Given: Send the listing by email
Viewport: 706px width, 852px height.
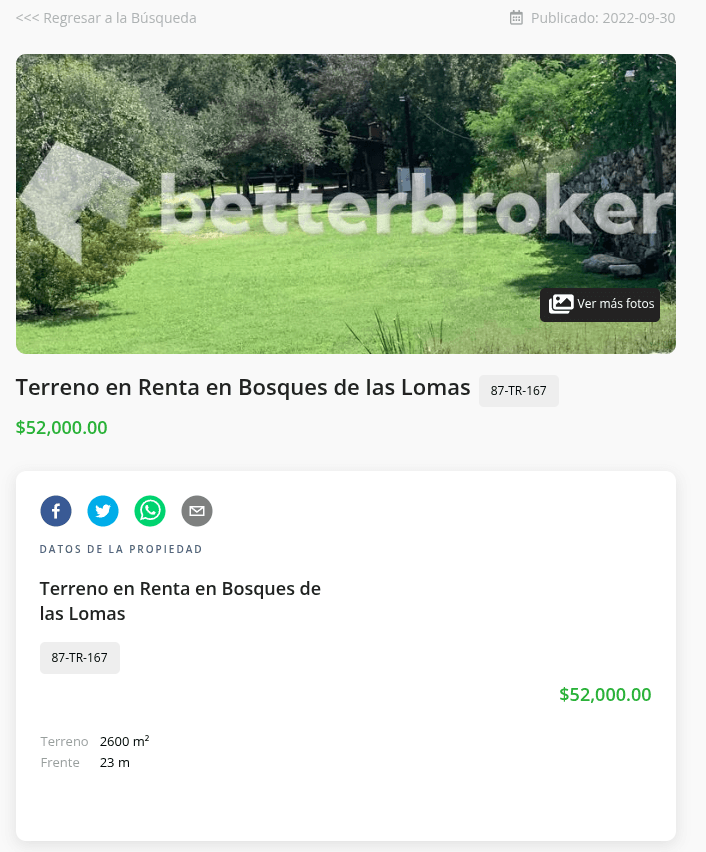Looking at the screenshot, I should 197,511.
